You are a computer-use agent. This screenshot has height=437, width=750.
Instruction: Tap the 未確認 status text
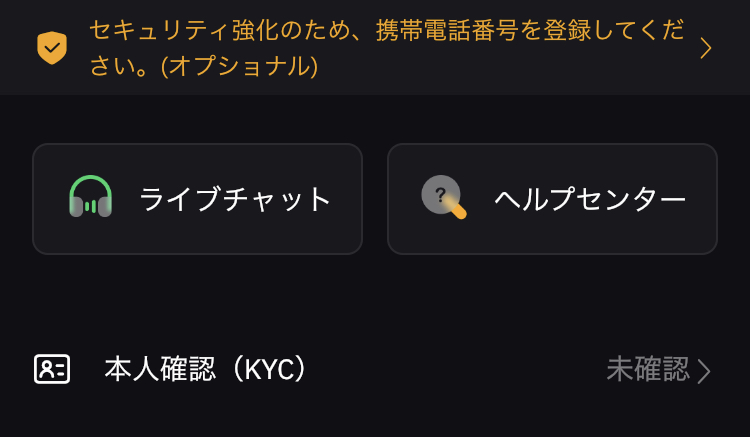[x=648, y=369]
